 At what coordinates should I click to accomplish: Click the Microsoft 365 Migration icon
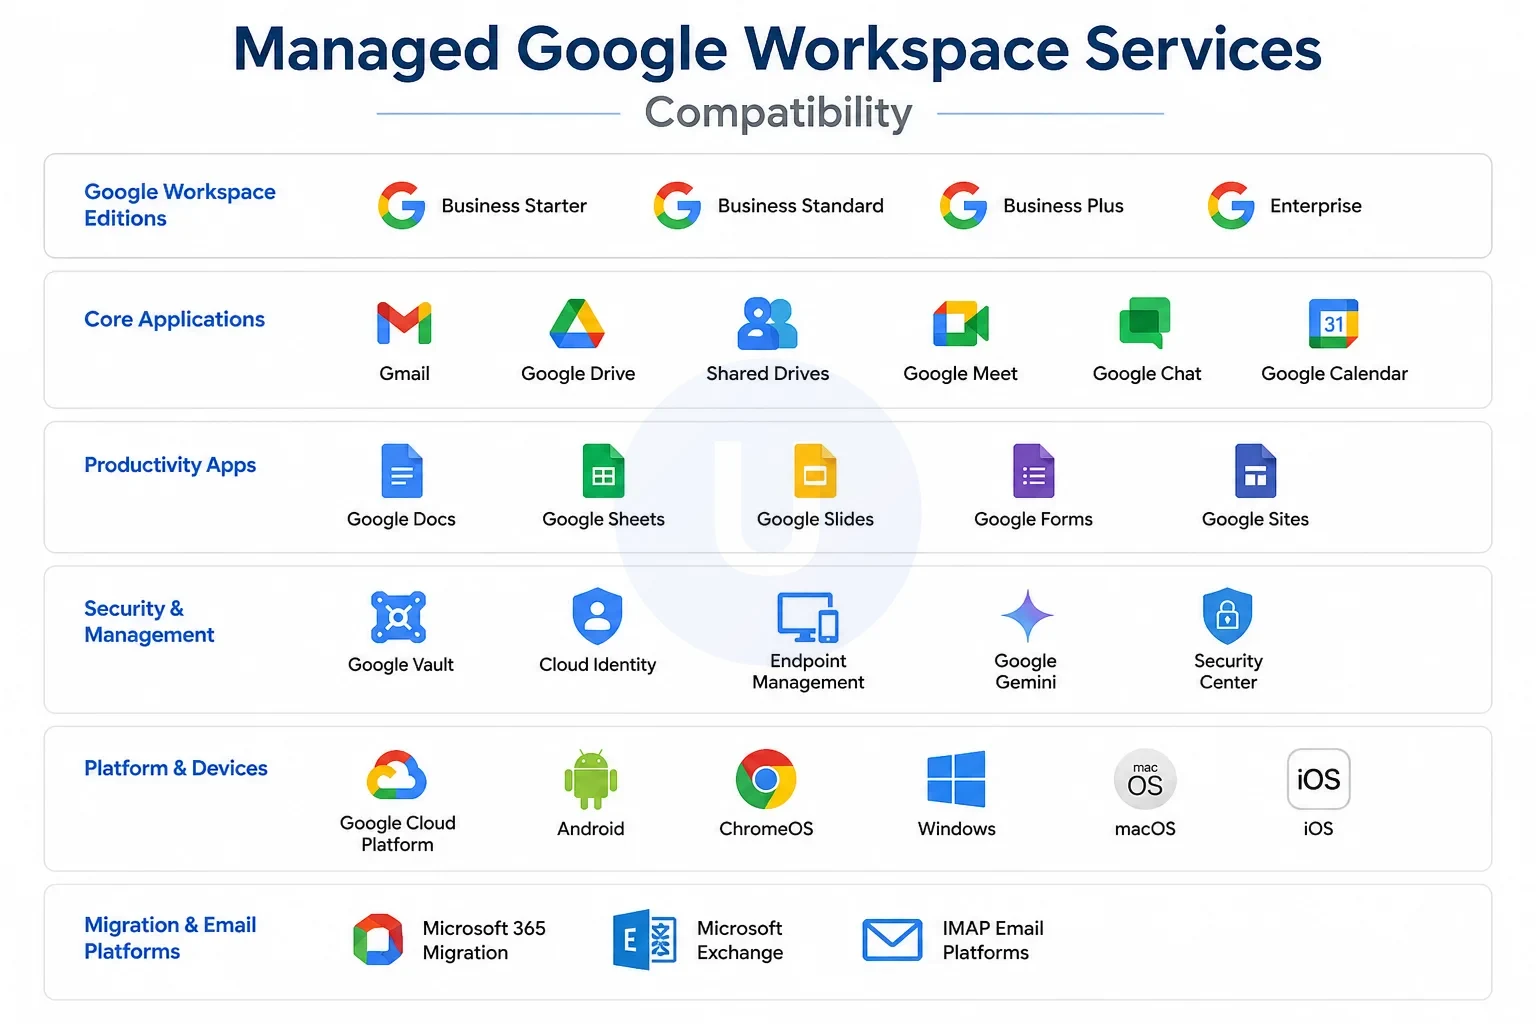point(378,939)
